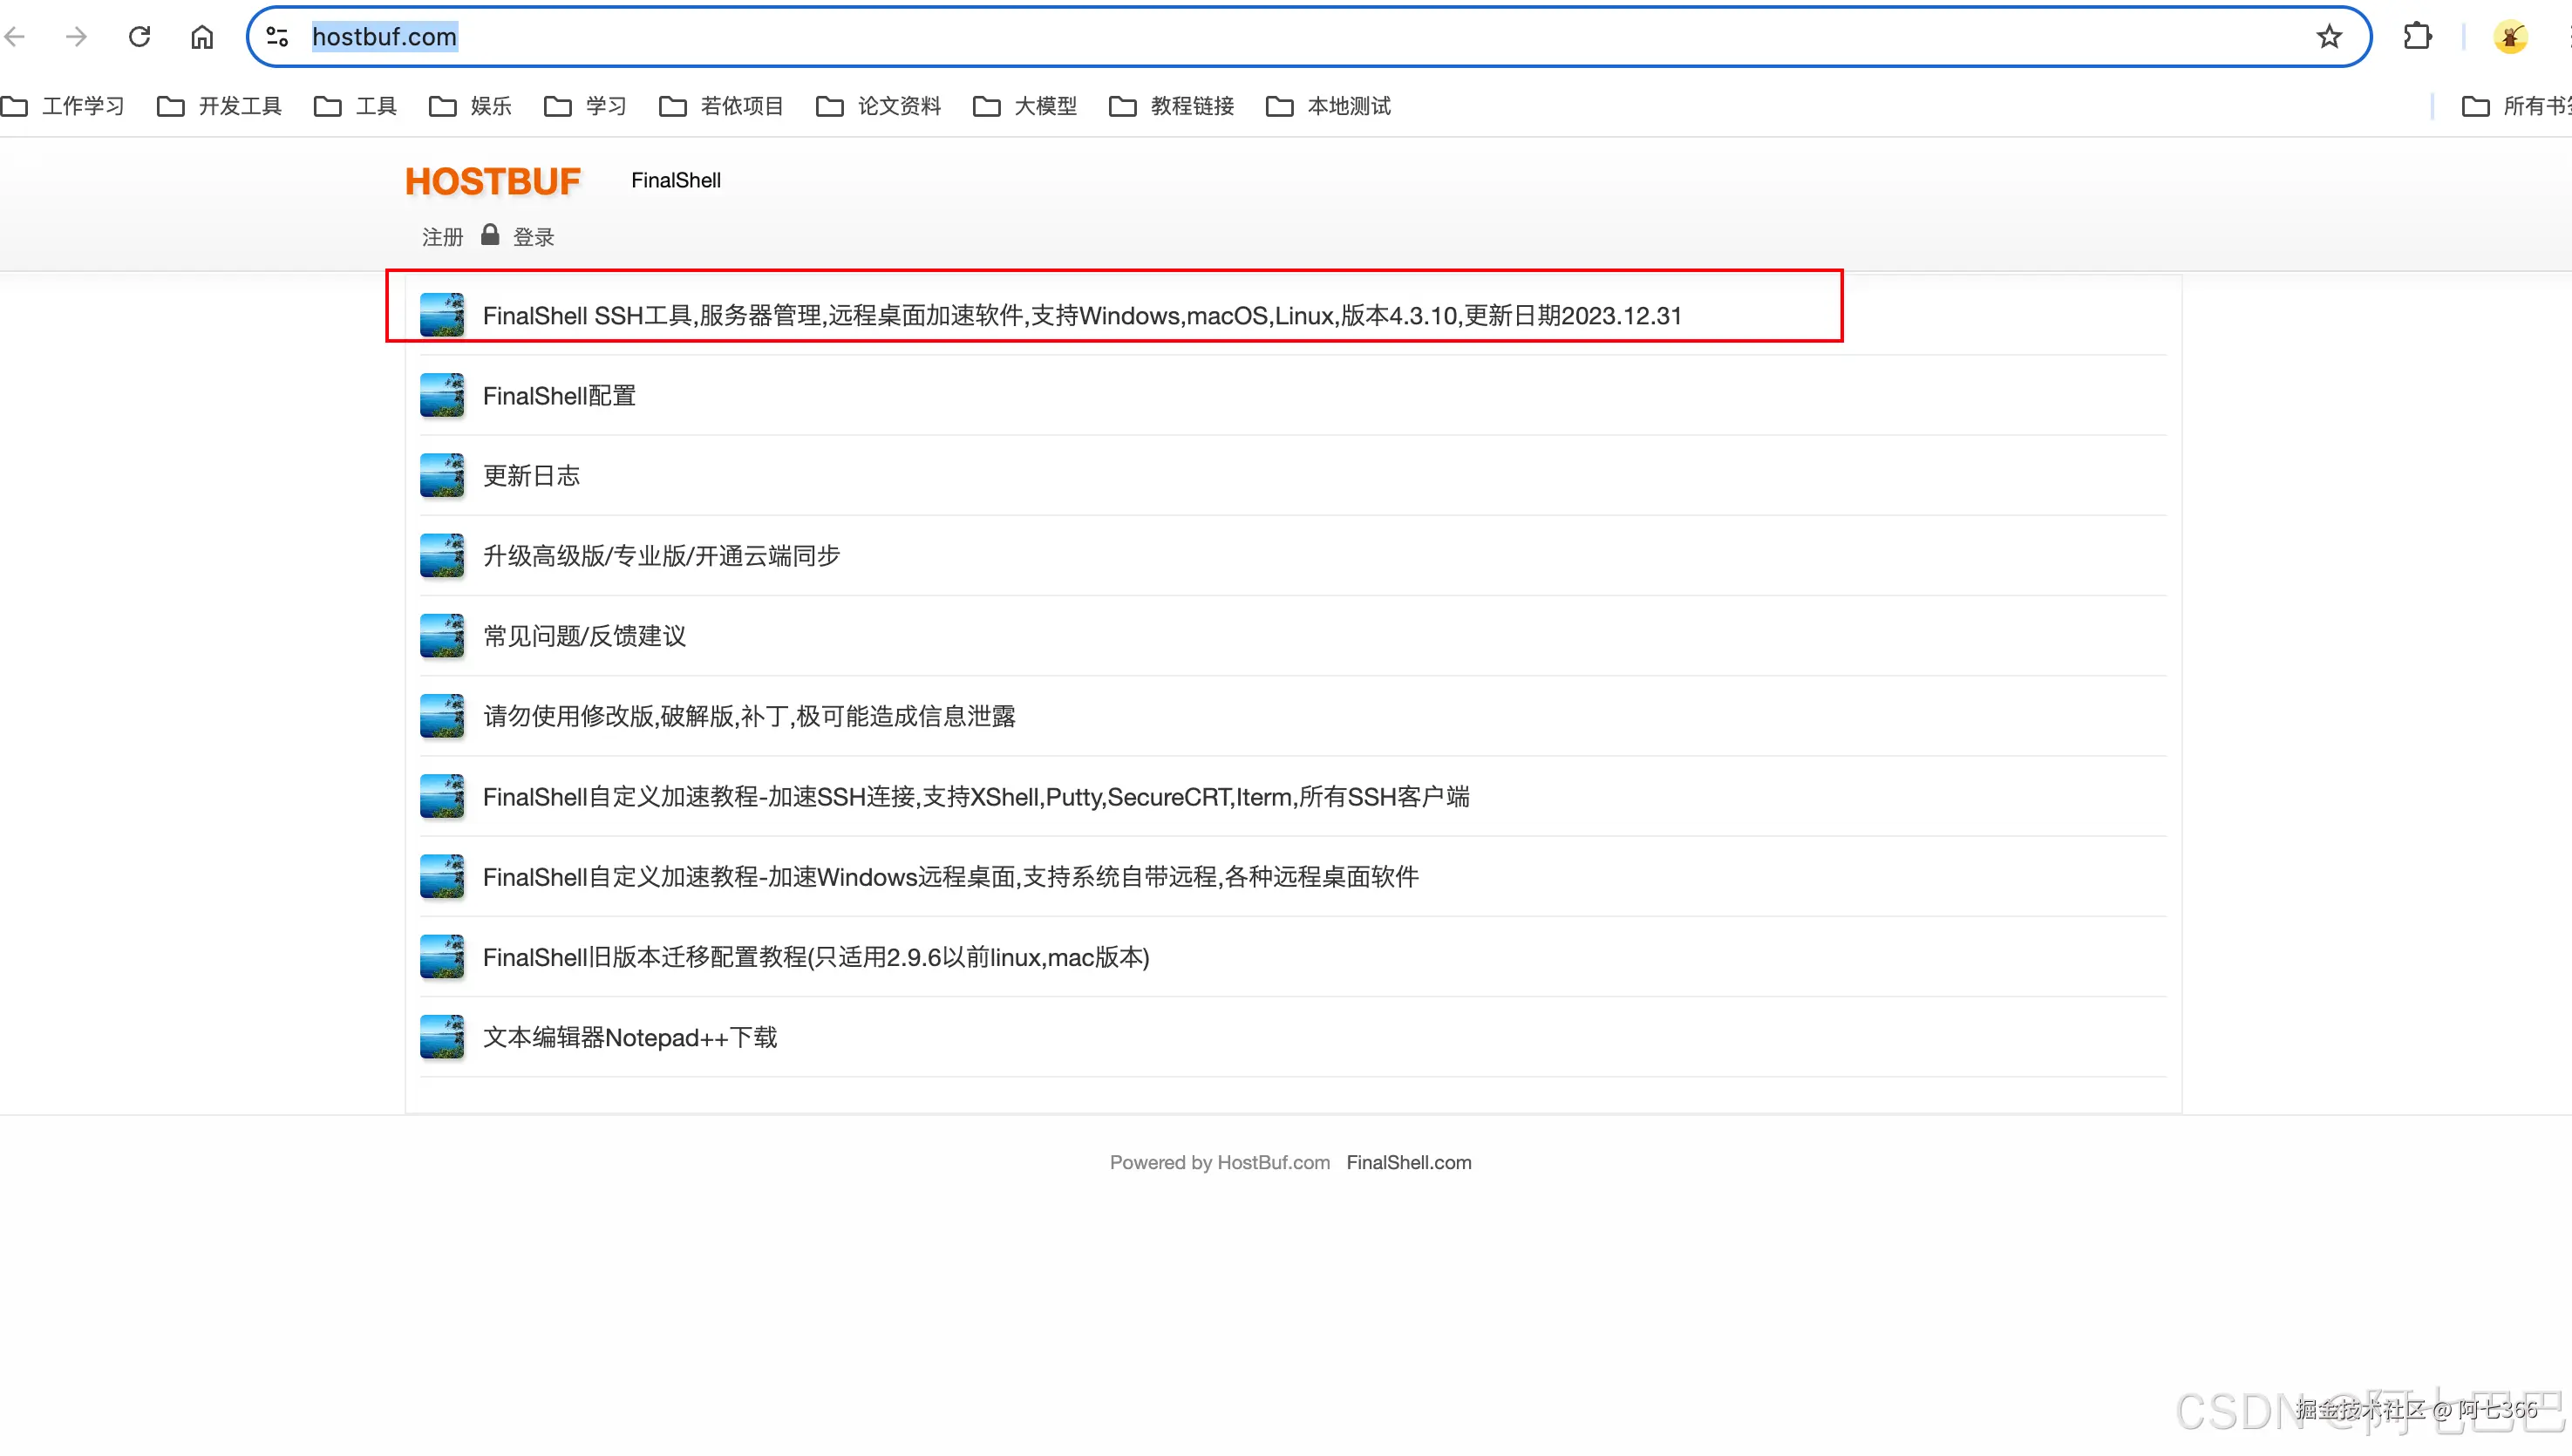The height and width of the screenshot is (1456, 2572).
Task: Open the extensions puzzle icon
Action: pos(2417,37)
